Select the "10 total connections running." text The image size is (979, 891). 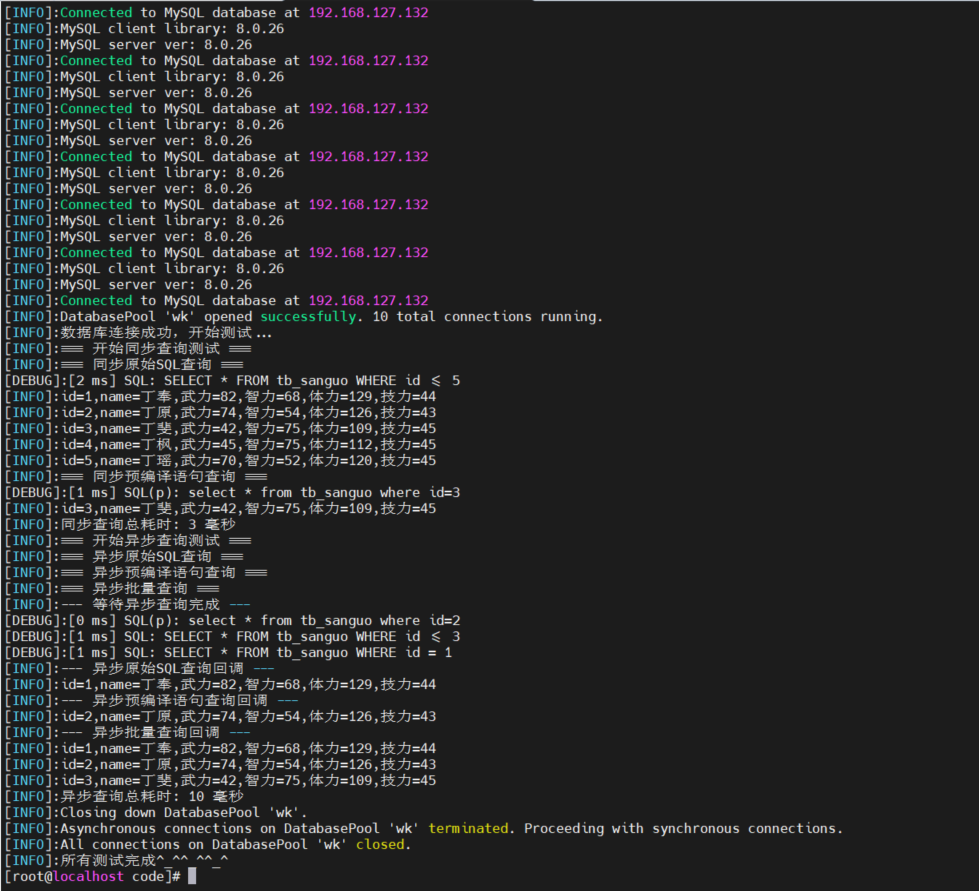pyautogui.click(x=487, y=317)
